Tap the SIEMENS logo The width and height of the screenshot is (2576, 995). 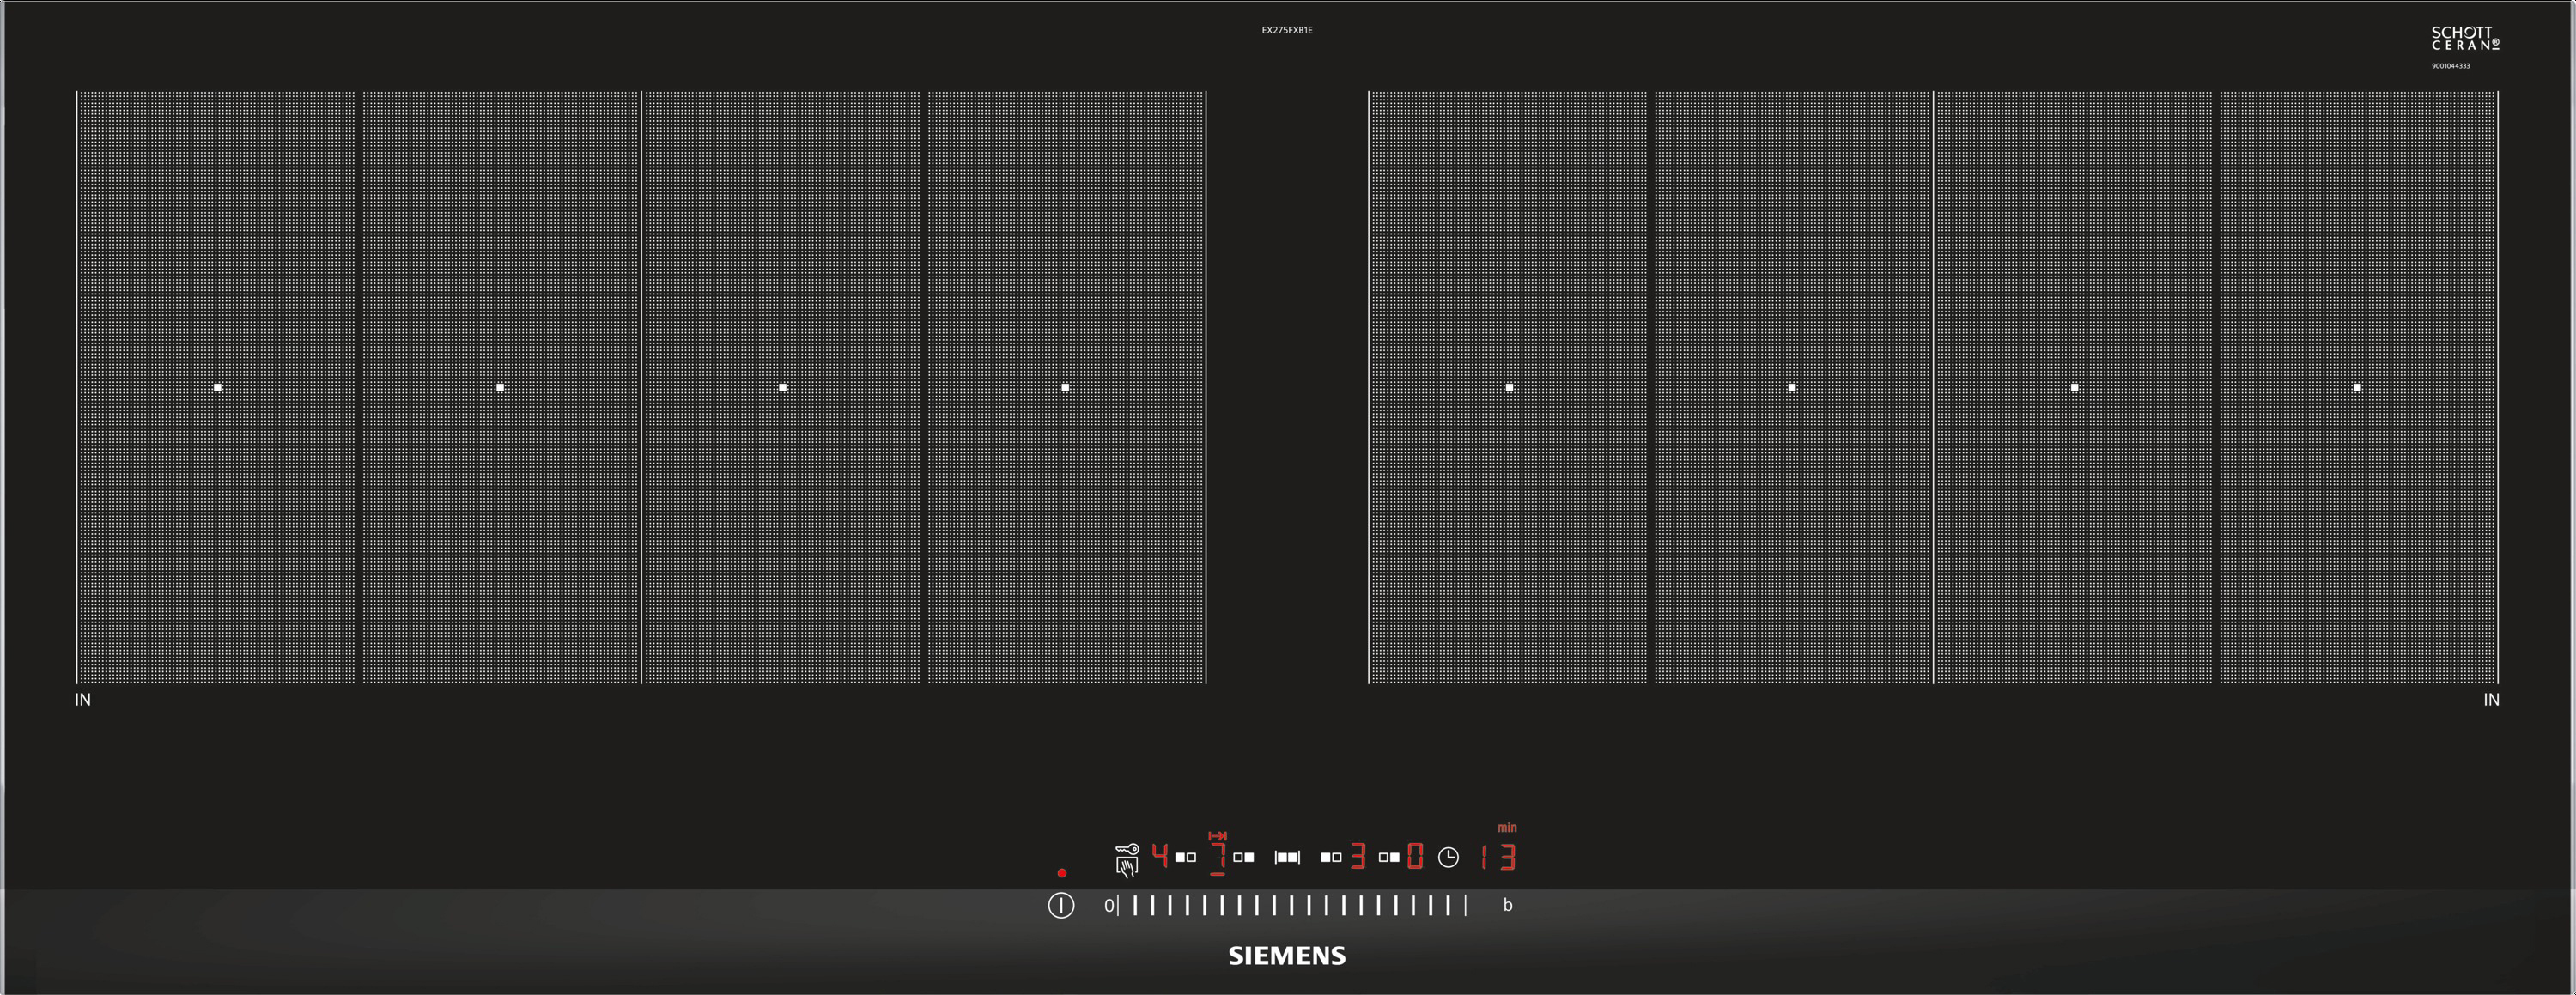(1287, 955)
